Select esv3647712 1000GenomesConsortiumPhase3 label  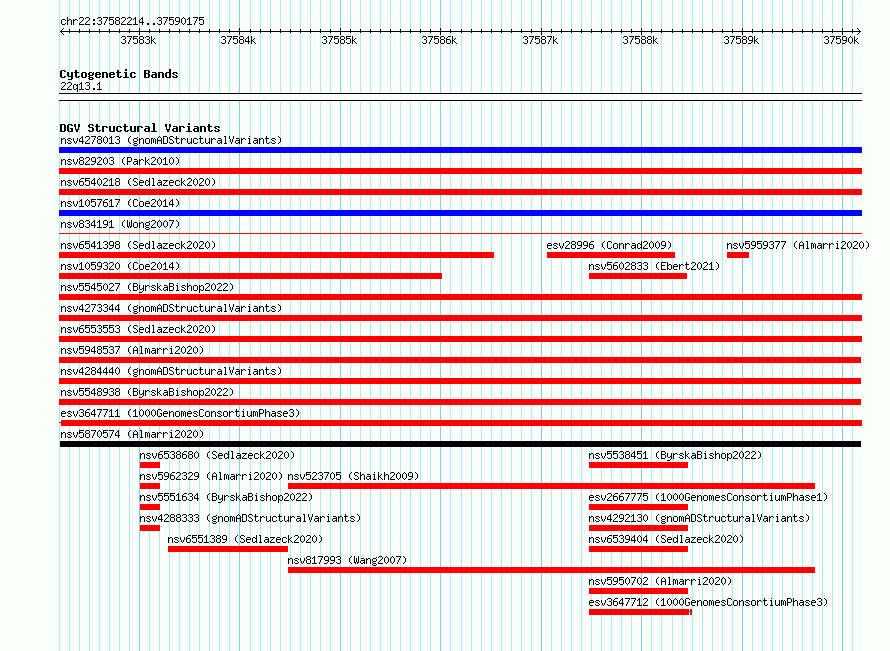point(708,602)
